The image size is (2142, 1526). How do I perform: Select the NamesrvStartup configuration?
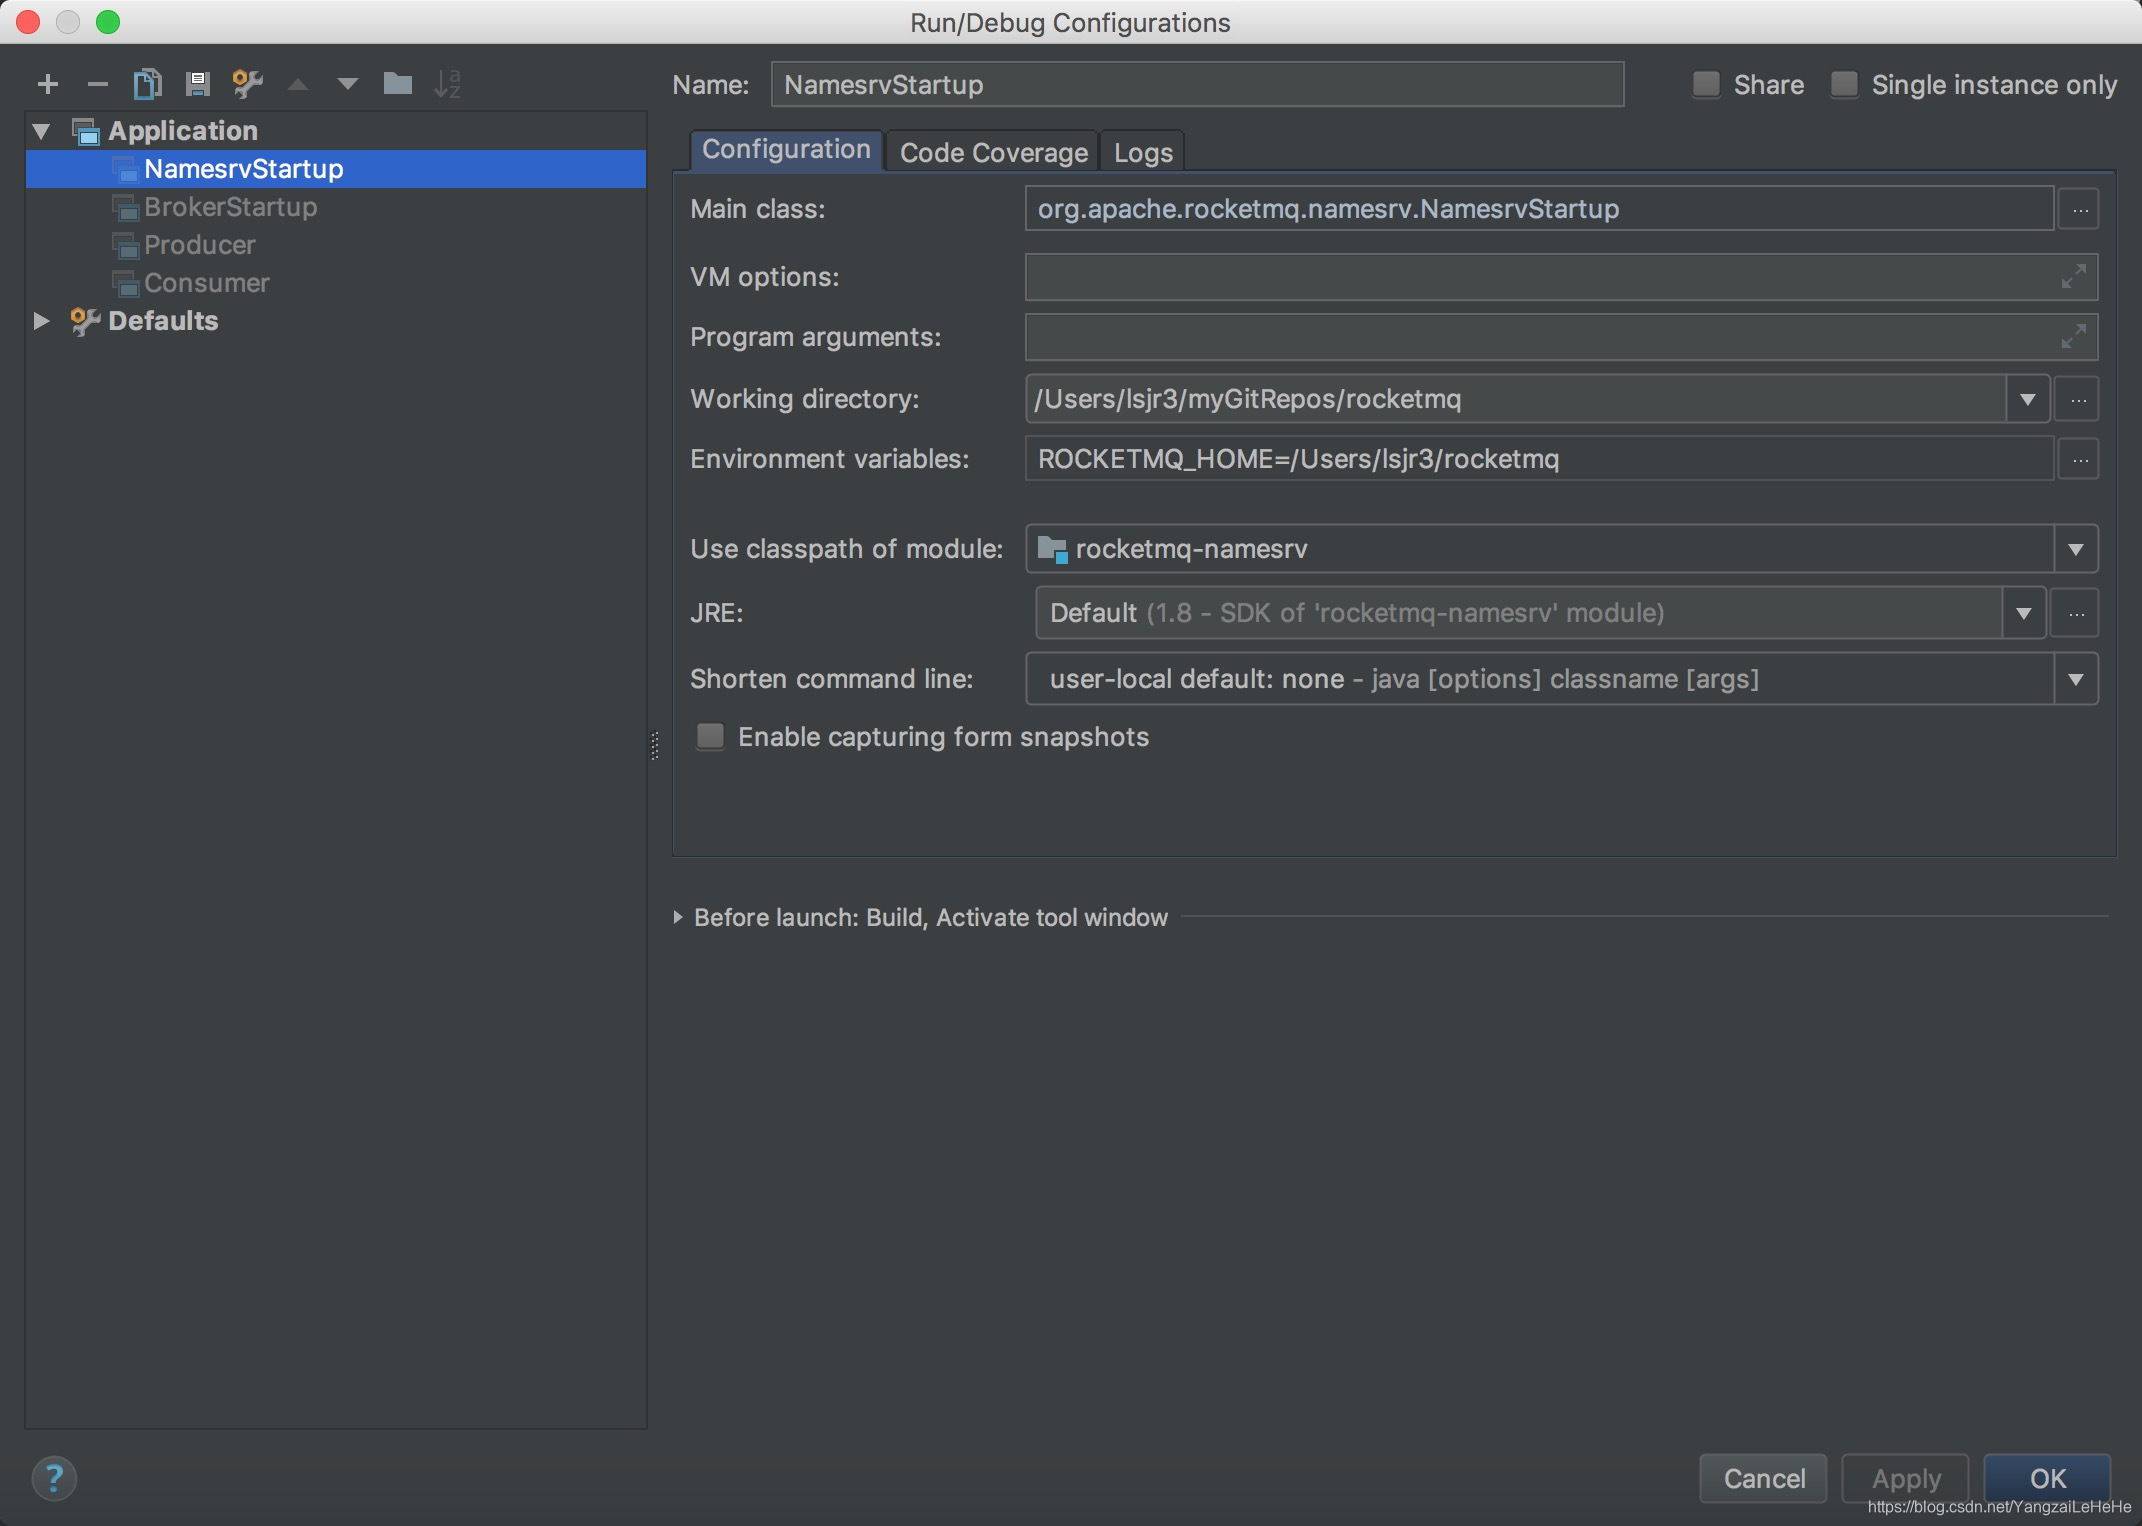click(x=336, y=169)
